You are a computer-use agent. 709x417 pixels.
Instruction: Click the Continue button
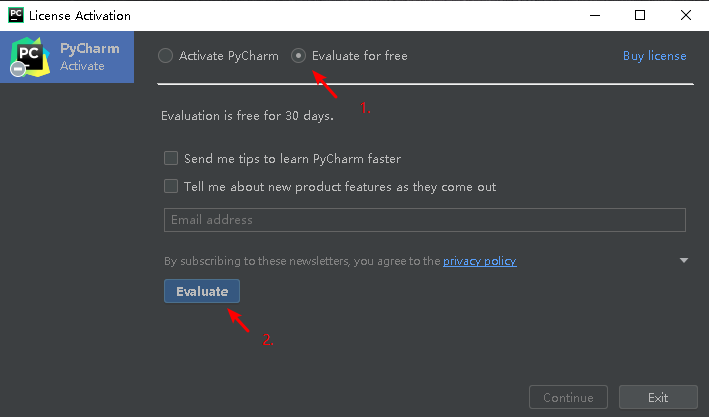point(568,397)
